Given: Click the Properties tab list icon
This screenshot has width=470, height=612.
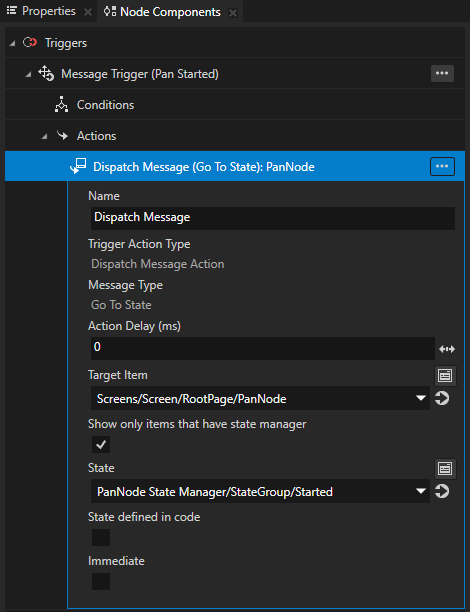Looking at the screenshot, I should click(12, 11).
